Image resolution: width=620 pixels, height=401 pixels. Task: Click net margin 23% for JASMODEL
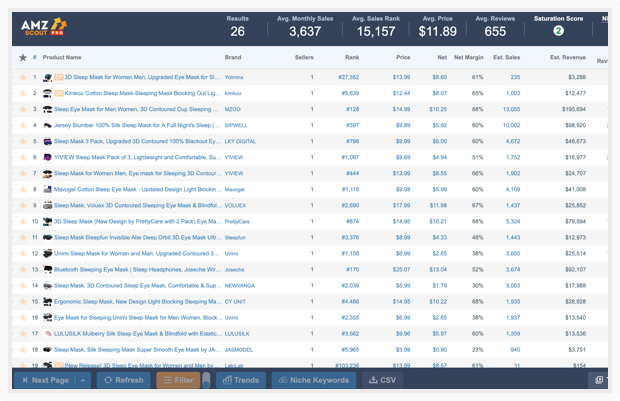coord(478,350)
